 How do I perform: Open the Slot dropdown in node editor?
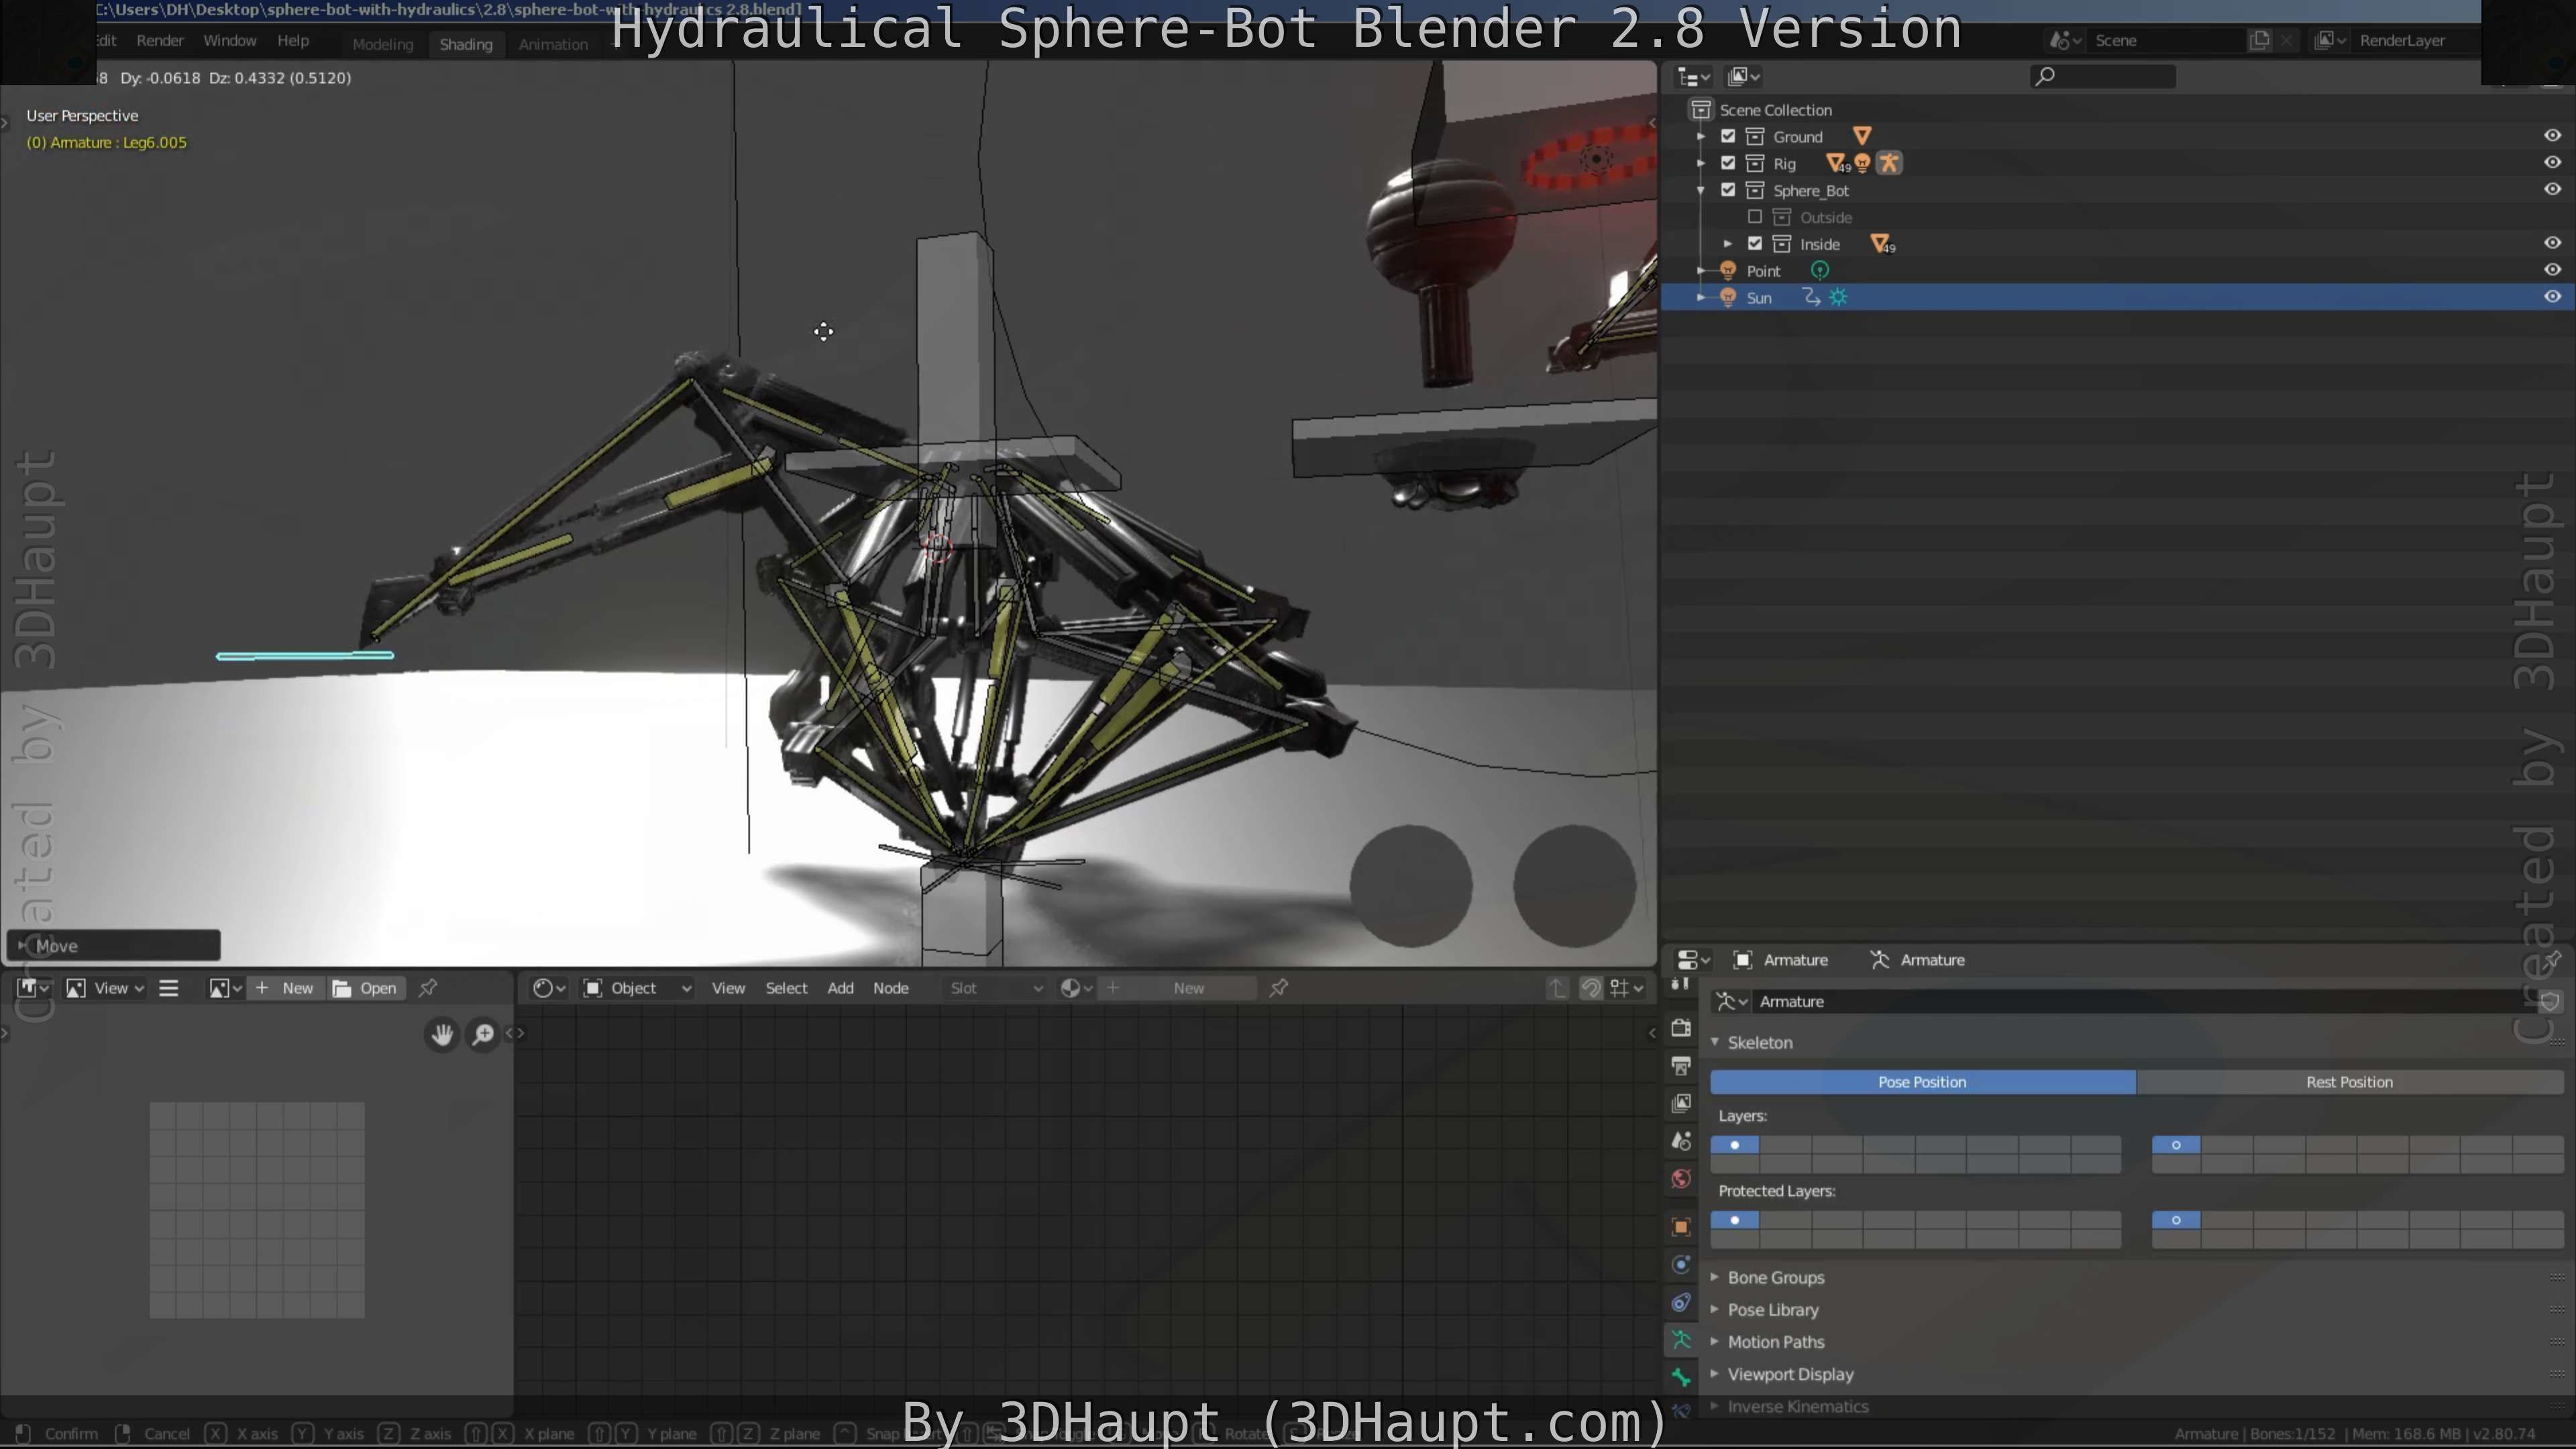coord(995,988)
